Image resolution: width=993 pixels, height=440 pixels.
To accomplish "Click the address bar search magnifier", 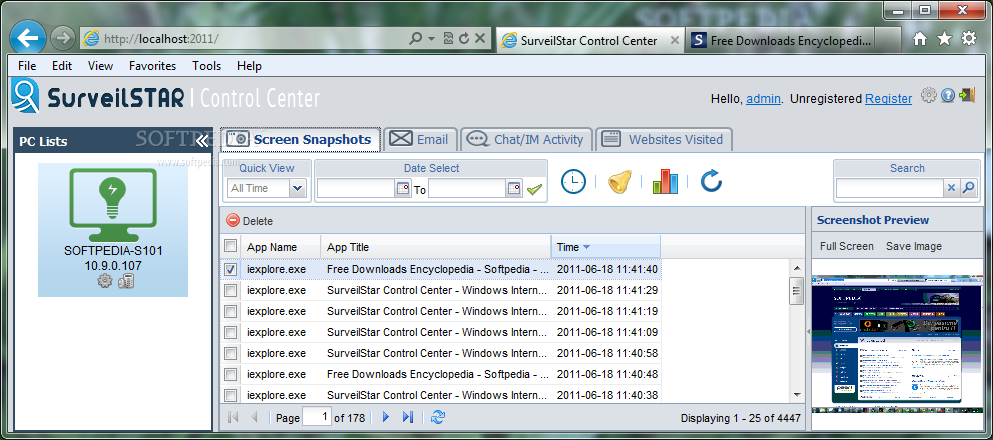I will pos(415,39).
